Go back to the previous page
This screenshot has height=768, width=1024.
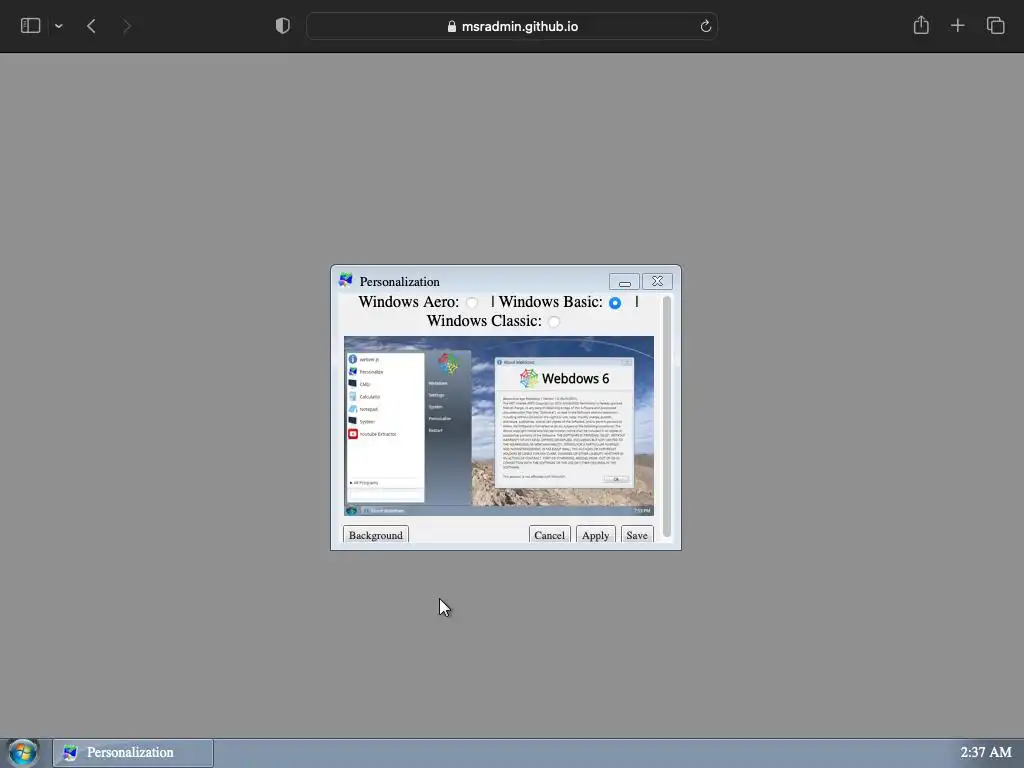coord(91,26)
